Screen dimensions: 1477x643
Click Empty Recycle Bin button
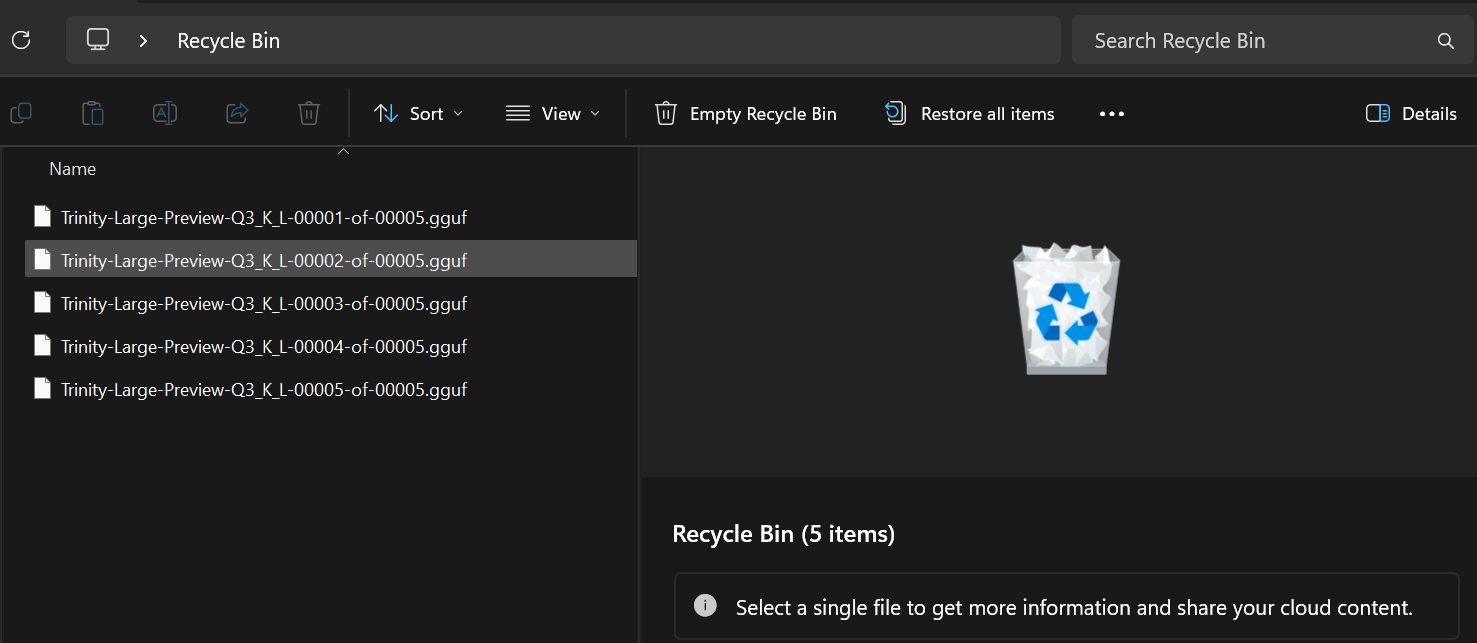coord(746,113)
